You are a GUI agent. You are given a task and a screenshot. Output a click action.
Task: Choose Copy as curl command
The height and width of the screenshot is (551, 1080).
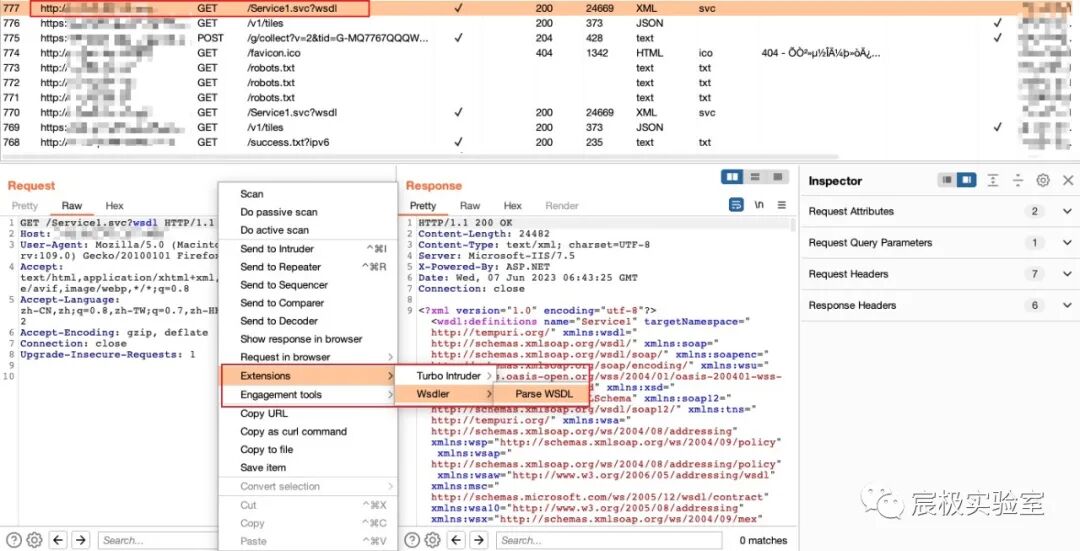pyautogui.click(x=308, y=431)
